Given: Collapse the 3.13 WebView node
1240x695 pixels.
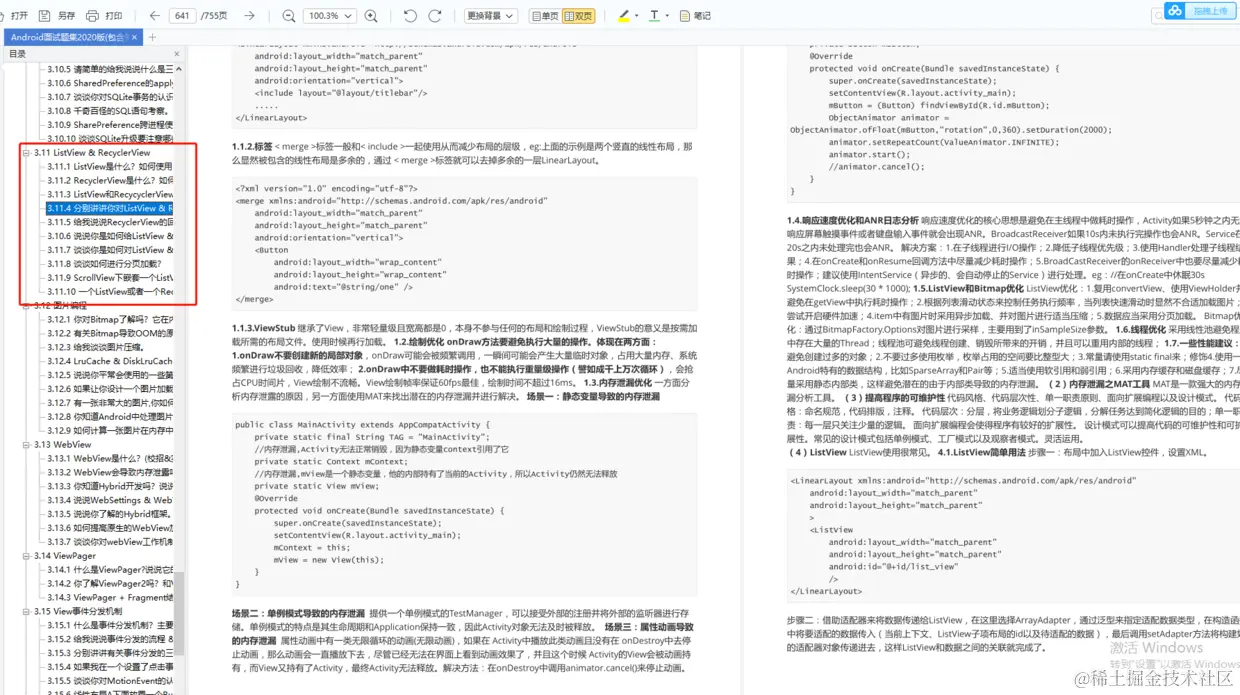Looking at the screenshot, I should coord(27,444).
